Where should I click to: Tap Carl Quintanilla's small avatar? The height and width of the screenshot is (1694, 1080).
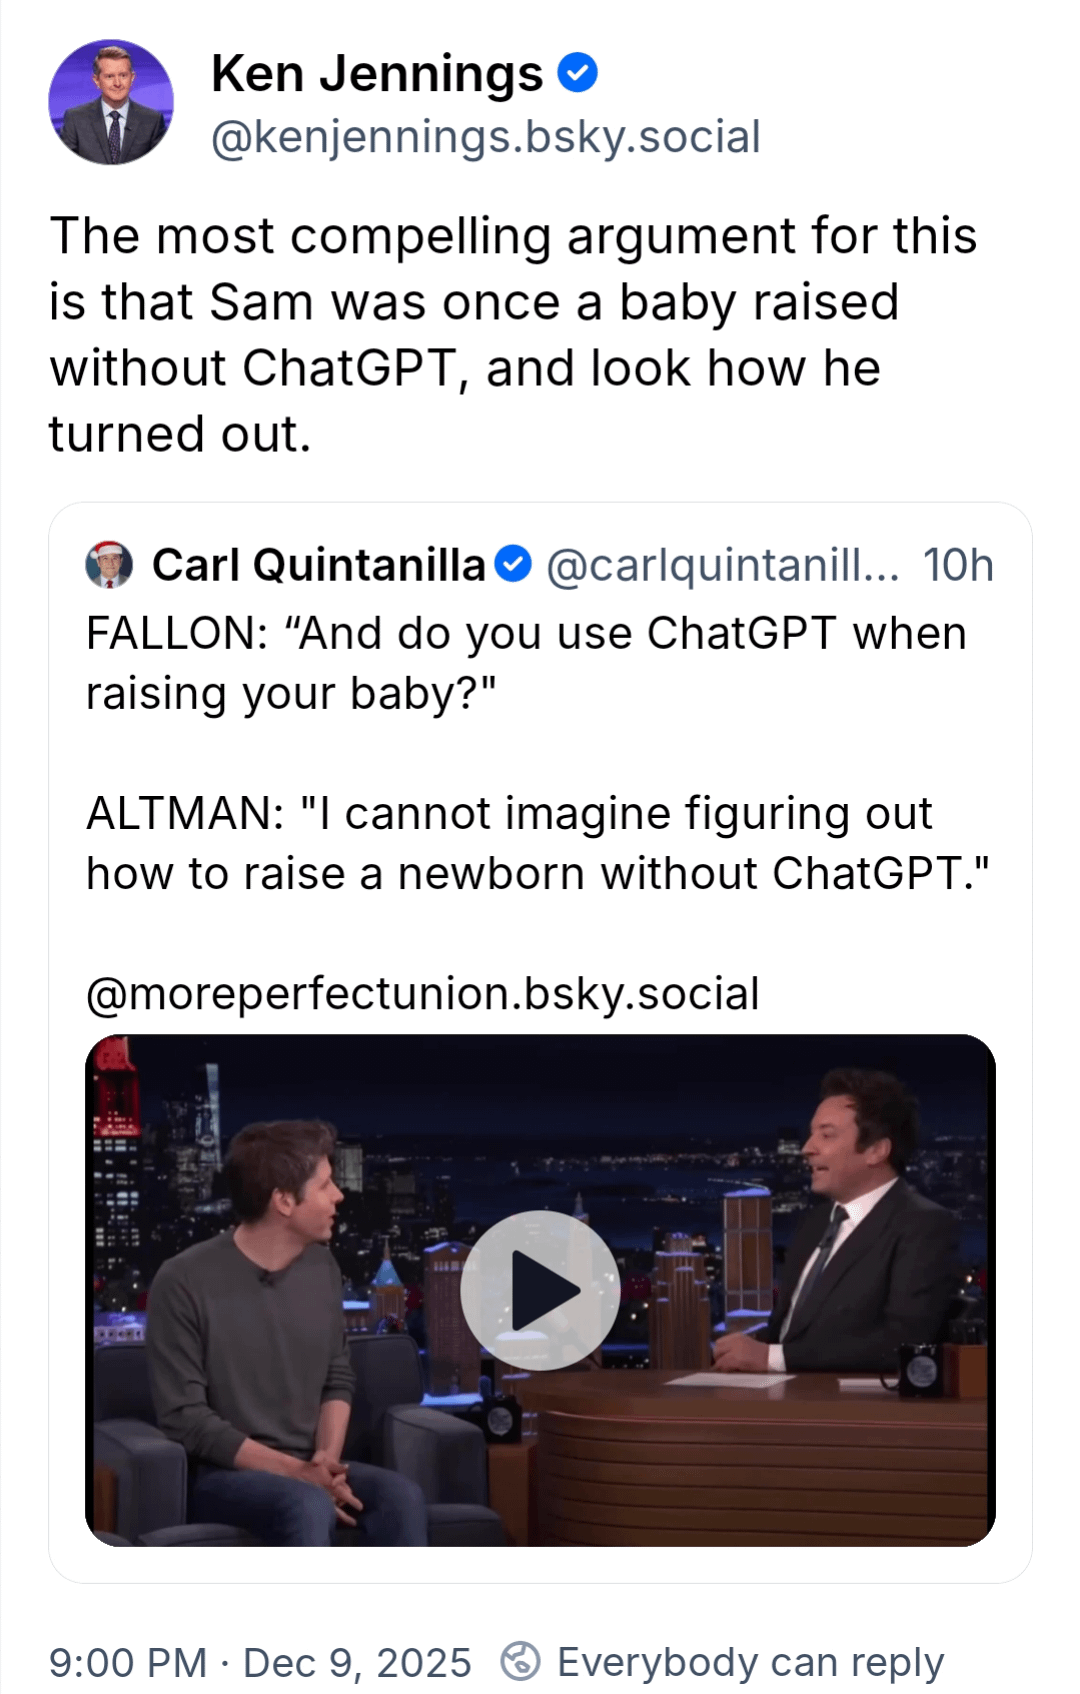[x=109, y=565]
